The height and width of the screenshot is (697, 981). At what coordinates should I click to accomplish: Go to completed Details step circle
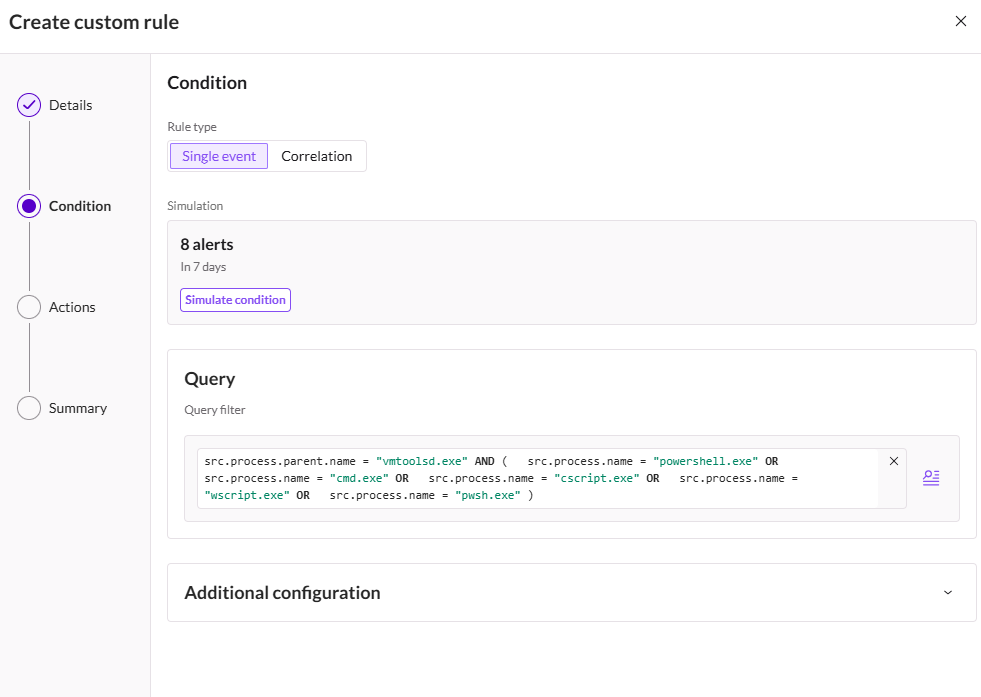click(x=29, y=105)
